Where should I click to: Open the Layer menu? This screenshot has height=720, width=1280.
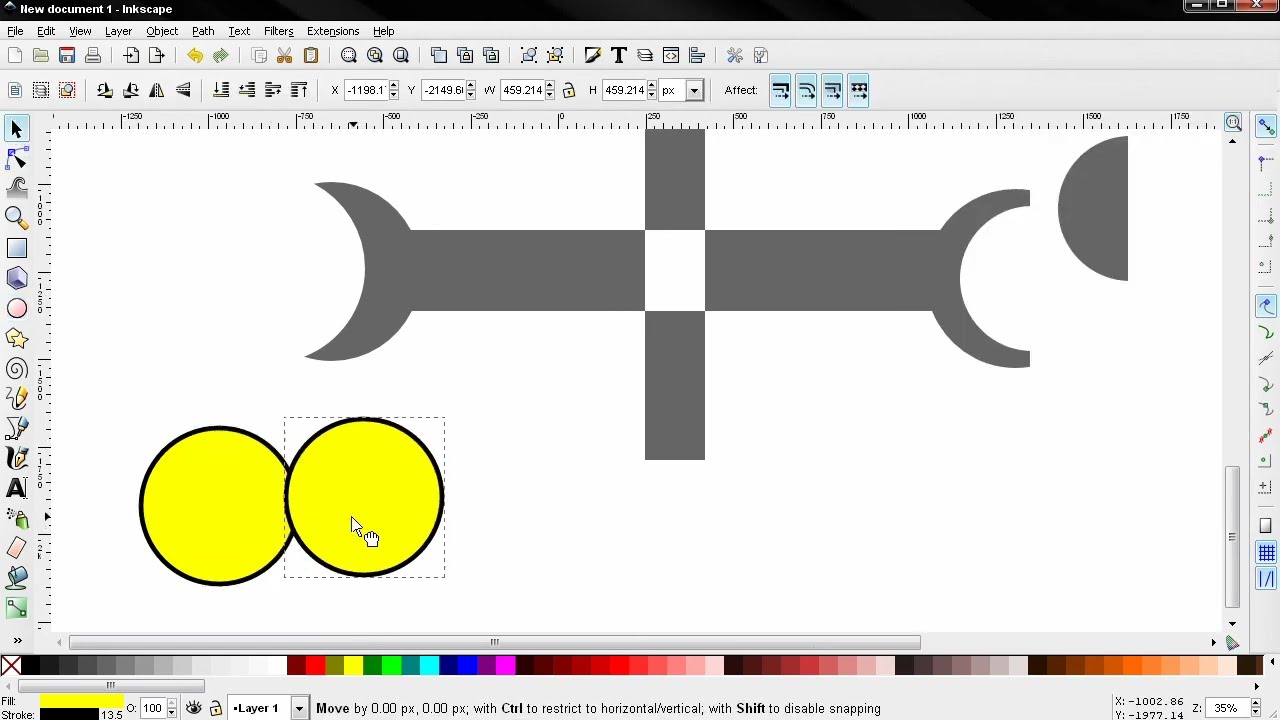click(x=118, y=31)
